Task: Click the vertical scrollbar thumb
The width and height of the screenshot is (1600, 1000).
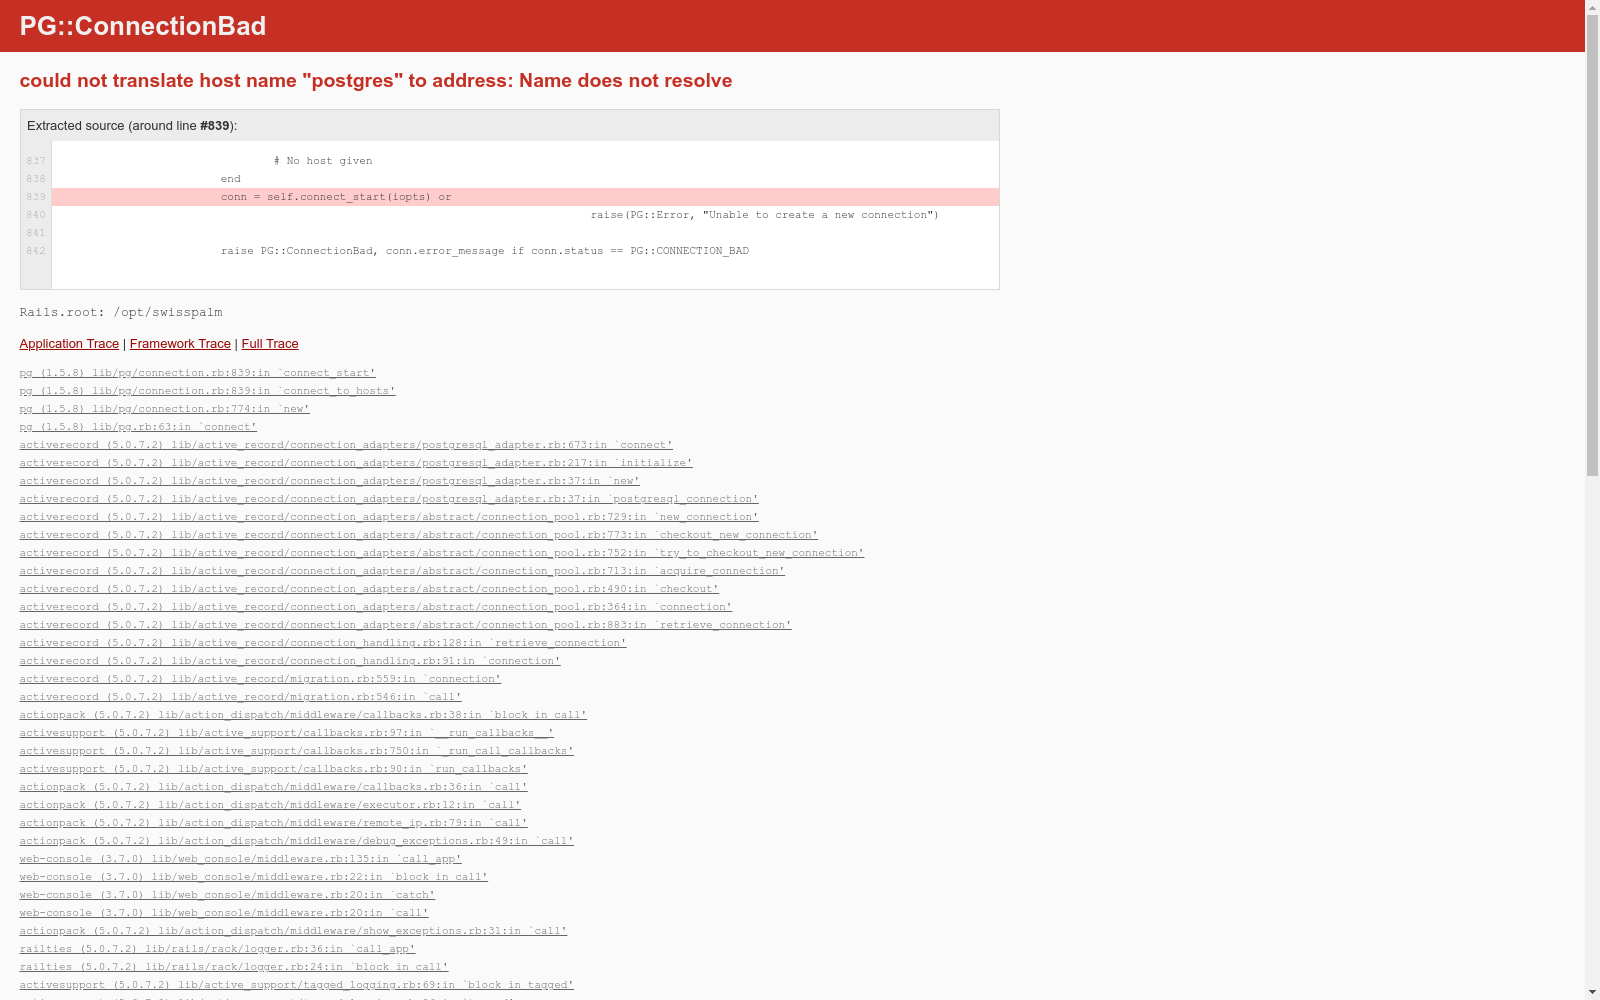Action: click(x=1592, y=245)
